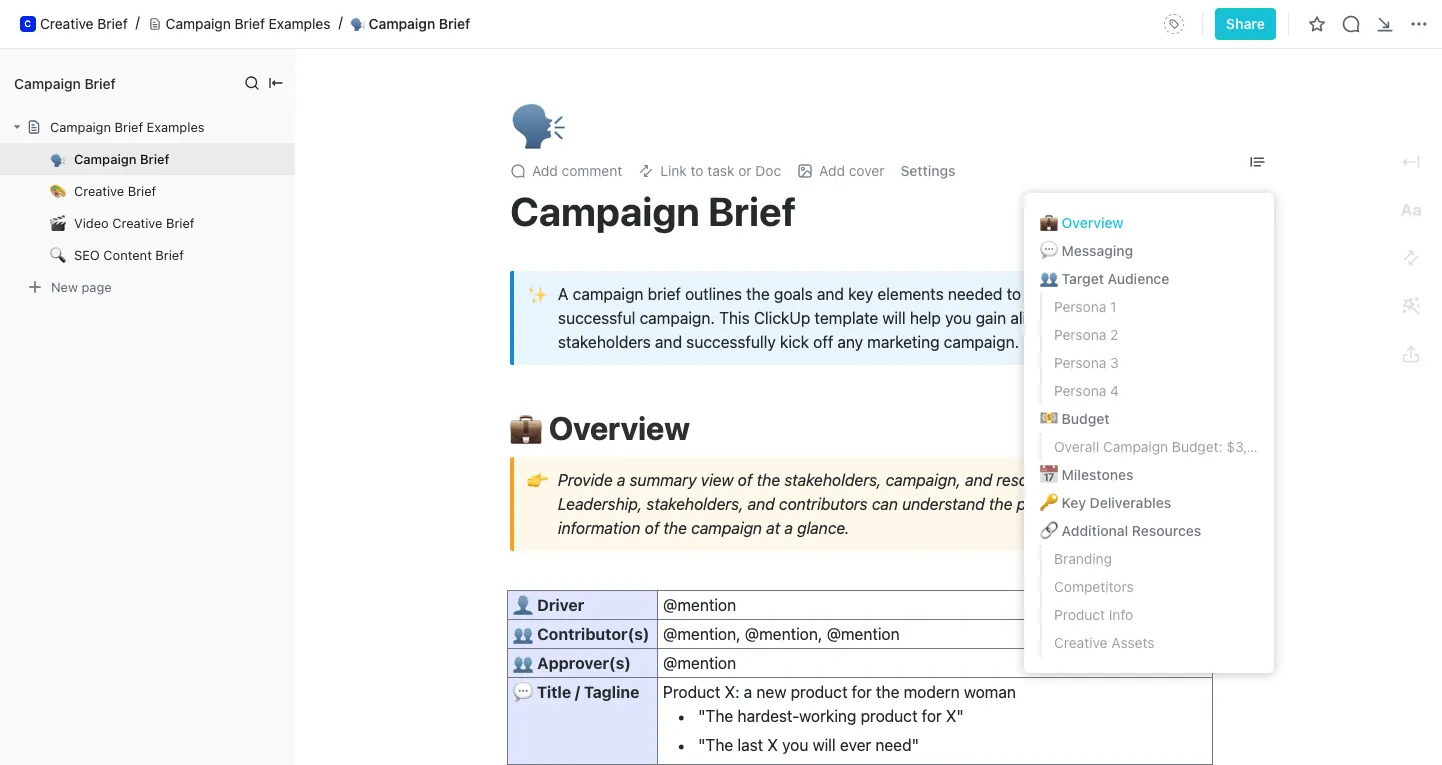Open the three-dots more options menu
1442x765 pixels.
1419,24
